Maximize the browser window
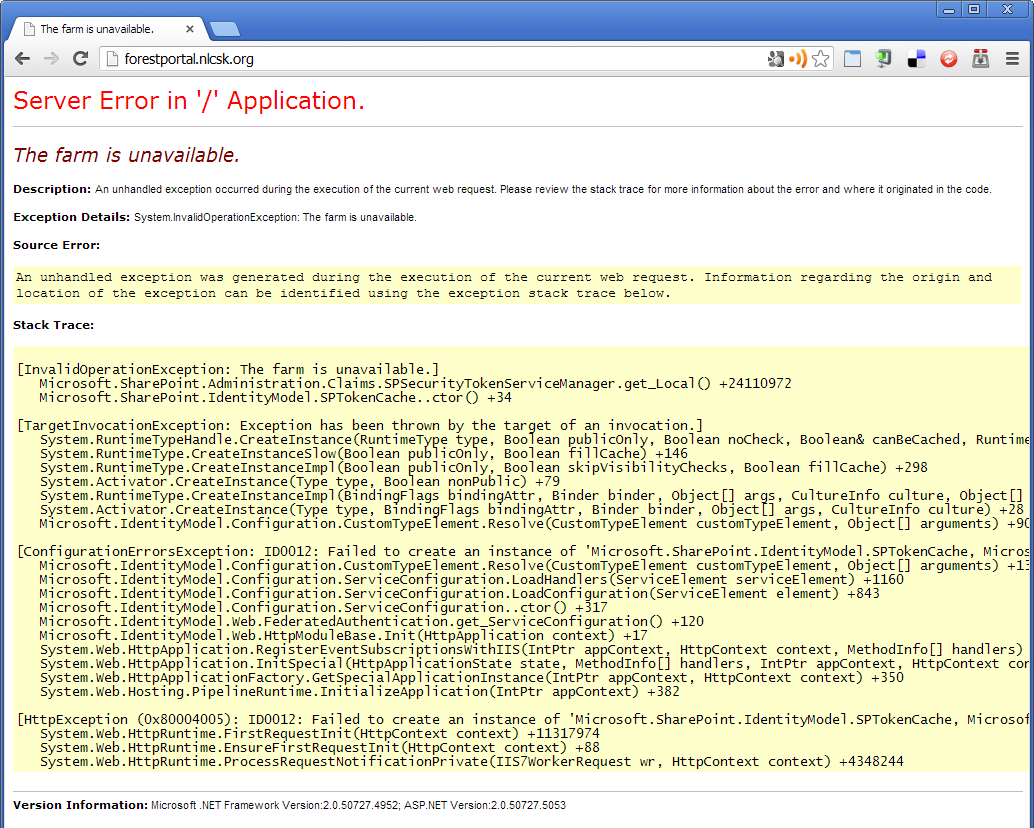 coord(973,9)
